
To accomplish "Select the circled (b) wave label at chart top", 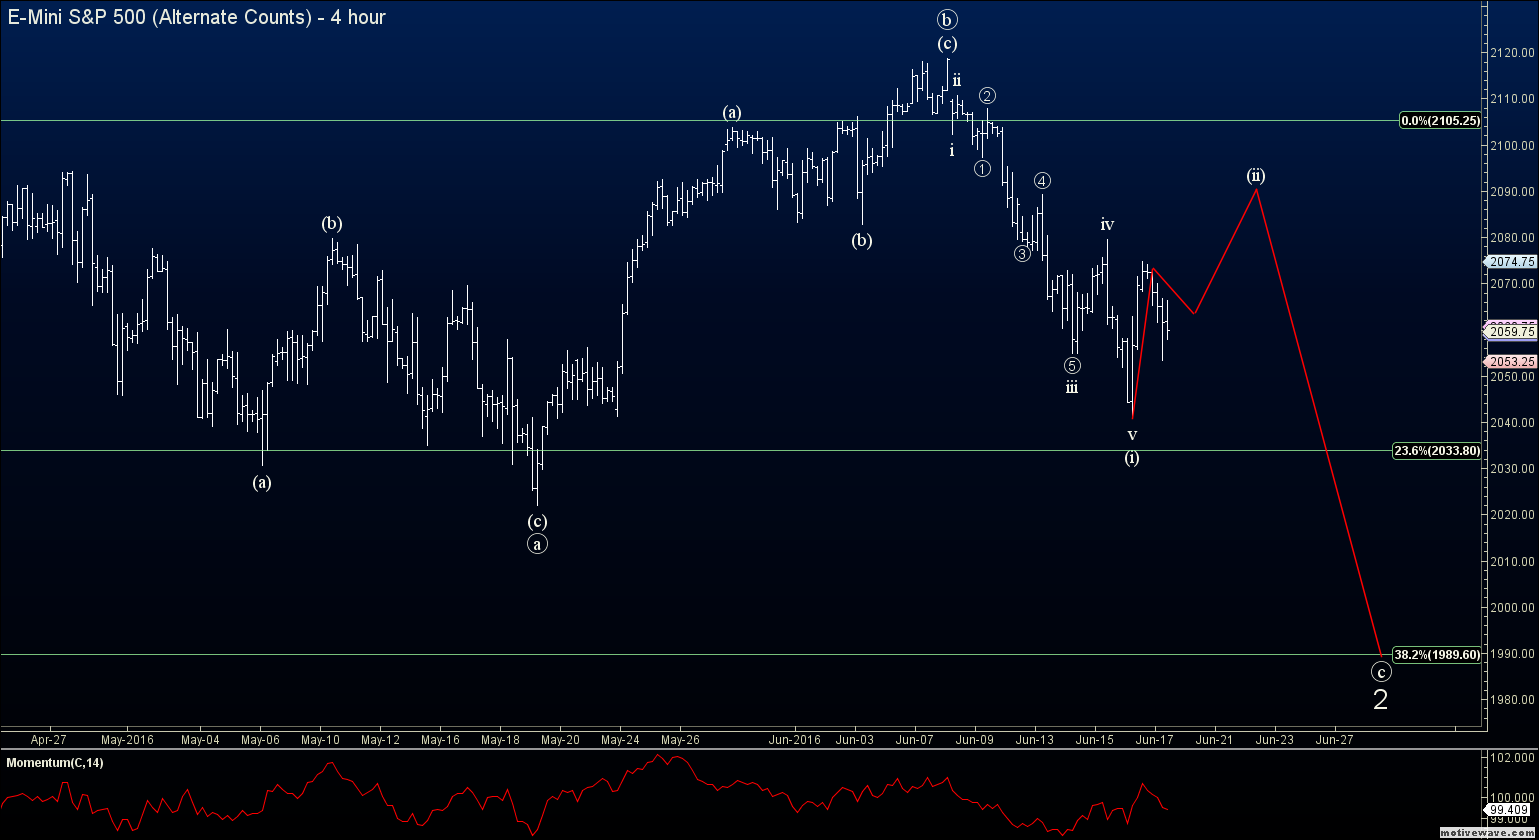I will (x=946, y=18).
